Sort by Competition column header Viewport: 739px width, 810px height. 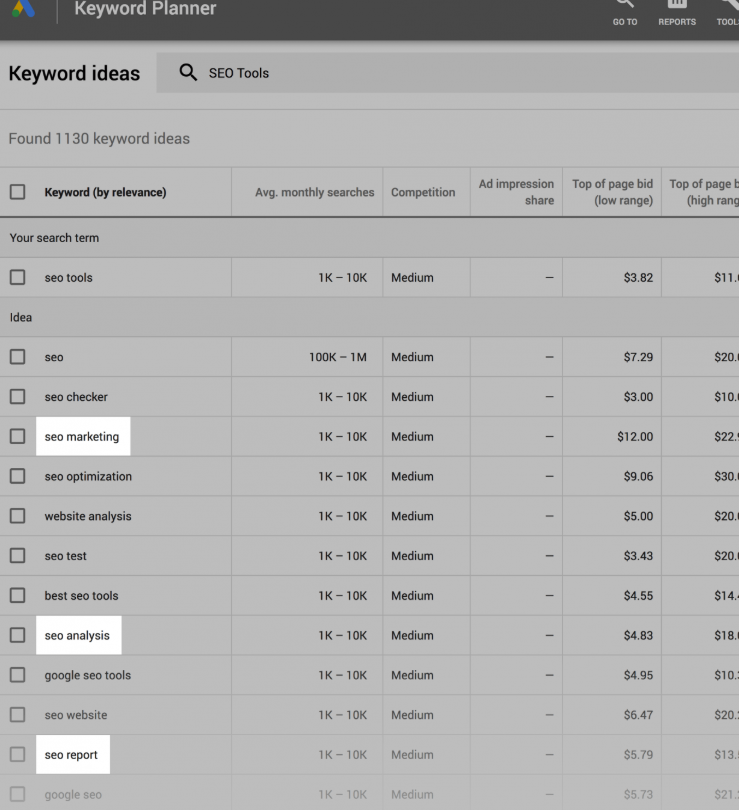click(x=423, y=192)
